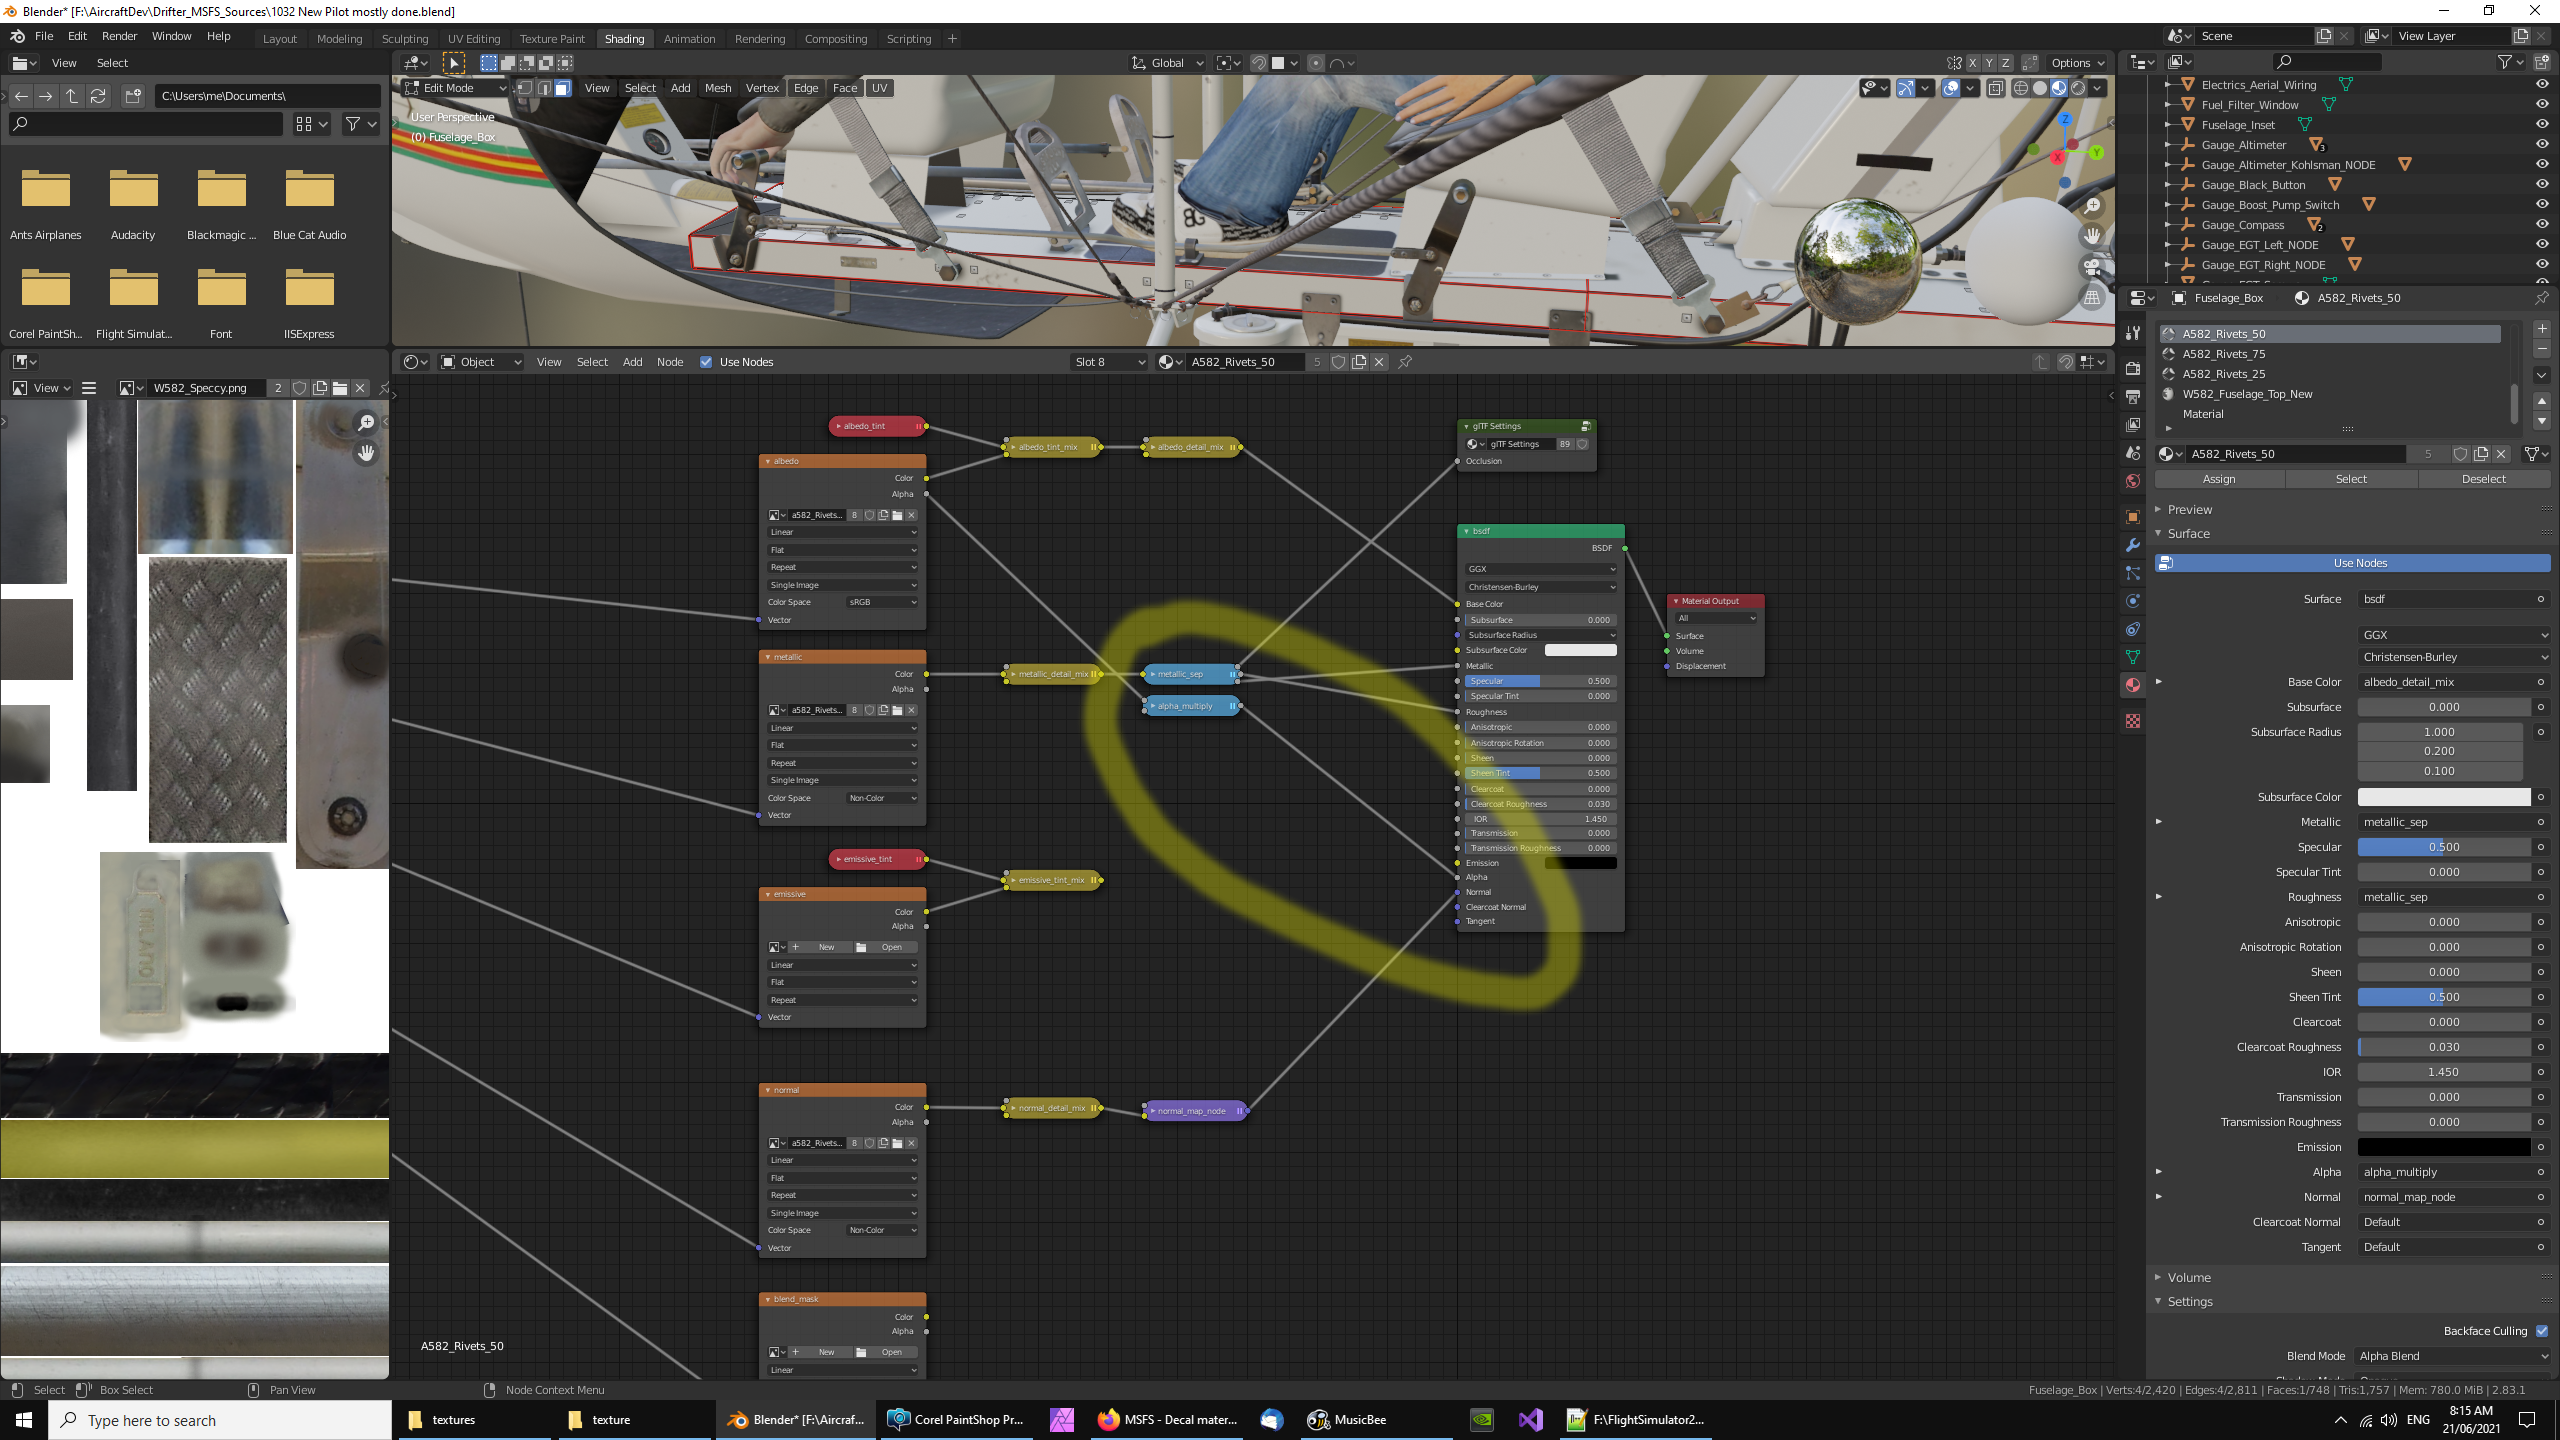This screenshot has width=2560, height=1440.
Task: Create a new folder in file browser
Action: 133,96
